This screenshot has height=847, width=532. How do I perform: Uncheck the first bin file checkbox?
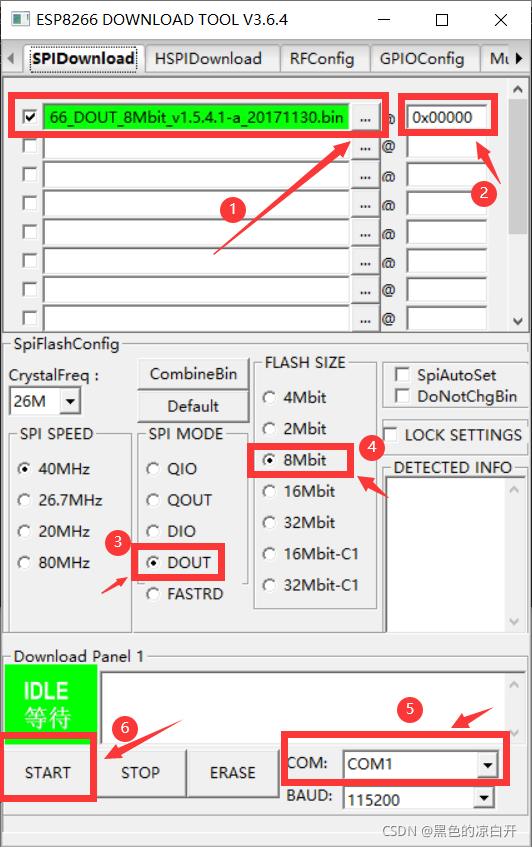(30, 117)
